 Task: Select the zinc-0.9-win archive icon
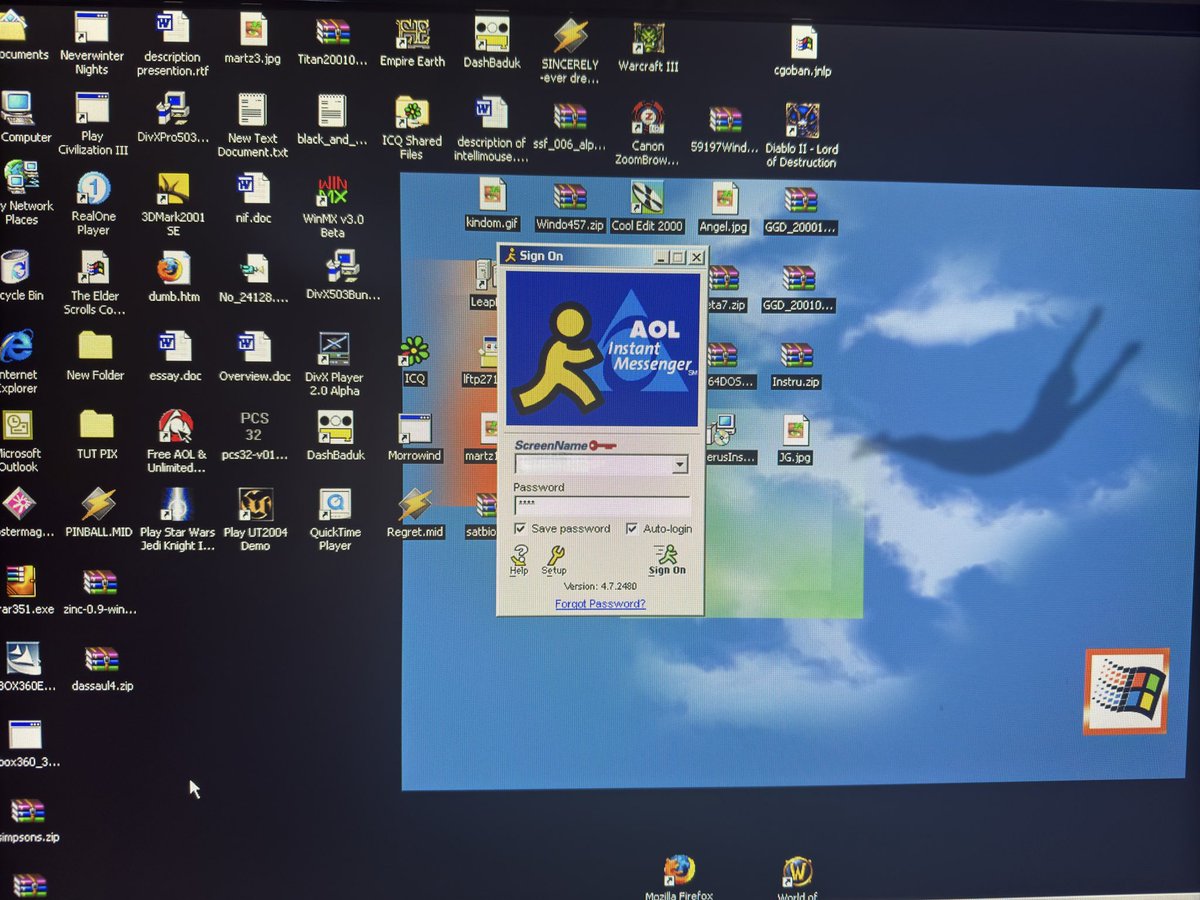pyautogui.click(x=100, y=582)
